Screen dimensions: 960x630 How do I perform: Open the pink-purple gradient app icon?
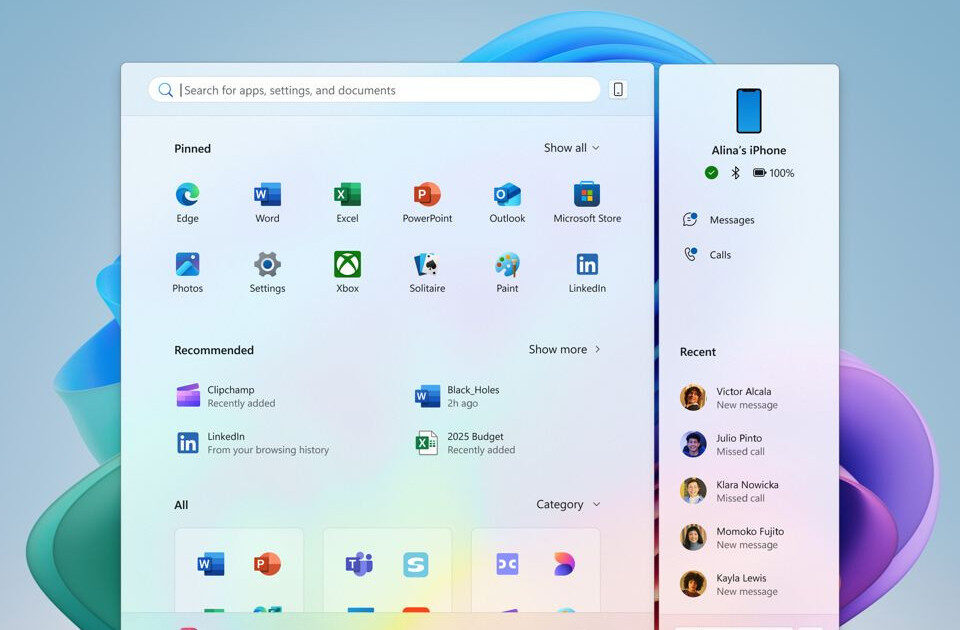point(564,564)
